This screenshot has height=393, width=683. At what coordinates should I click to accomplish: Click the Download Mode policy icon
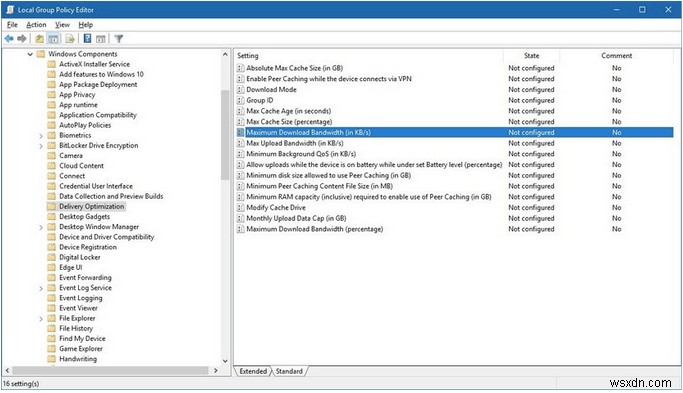240,89
